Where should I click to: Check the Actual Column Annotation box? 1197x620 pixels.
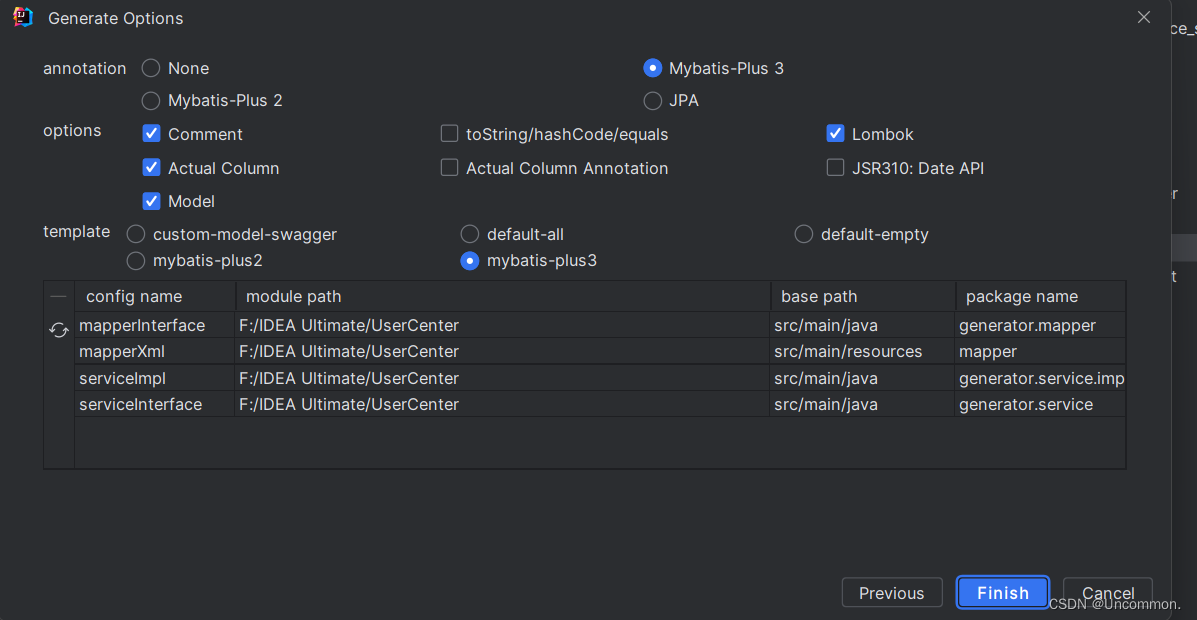[450, 168]
